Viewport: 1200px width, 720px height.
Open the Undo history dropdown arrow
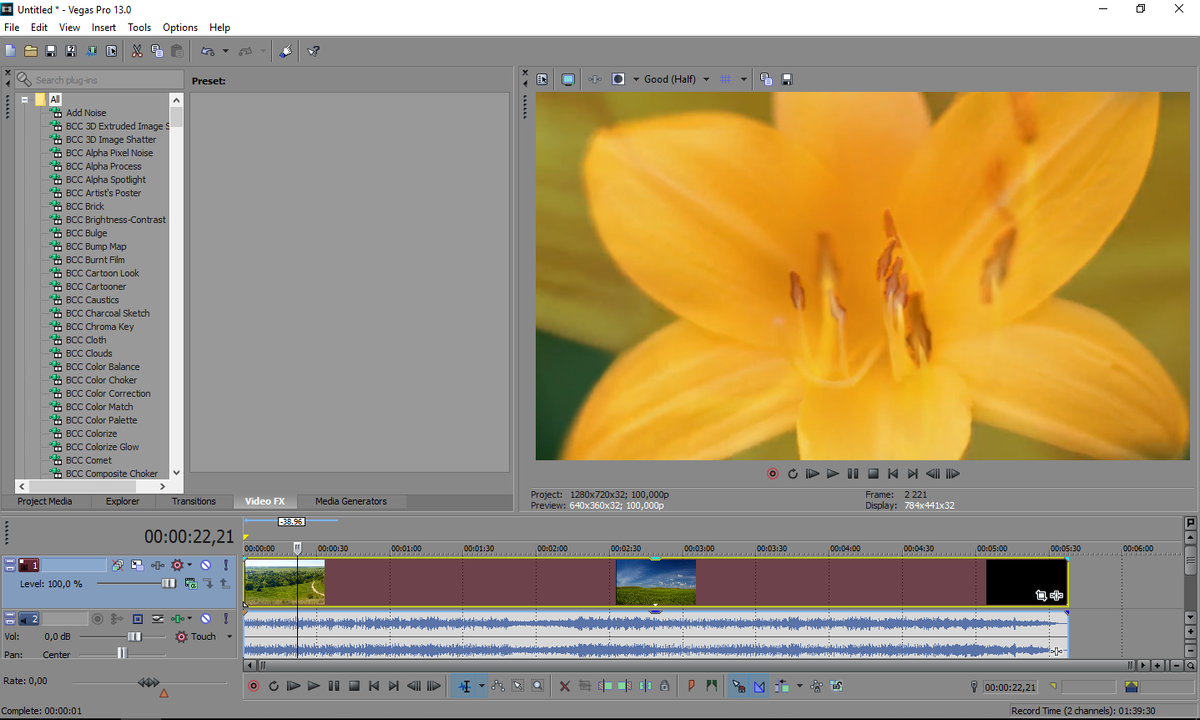point(225,50)
